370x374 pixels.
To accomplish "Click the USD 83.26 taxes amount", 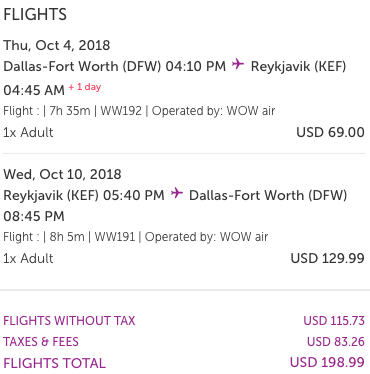I will pyautogui.click(x=336, y=342).
